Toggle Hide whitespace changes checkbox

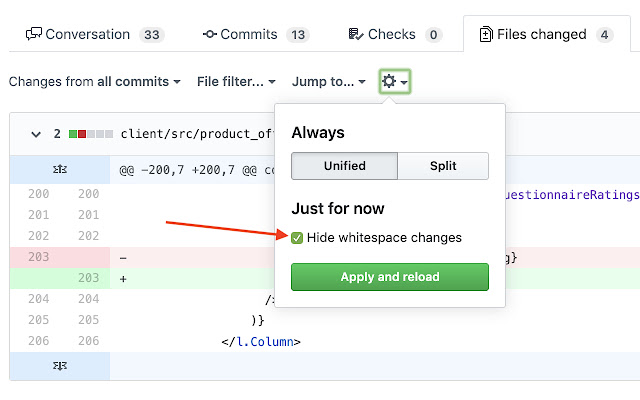[297, 238]
